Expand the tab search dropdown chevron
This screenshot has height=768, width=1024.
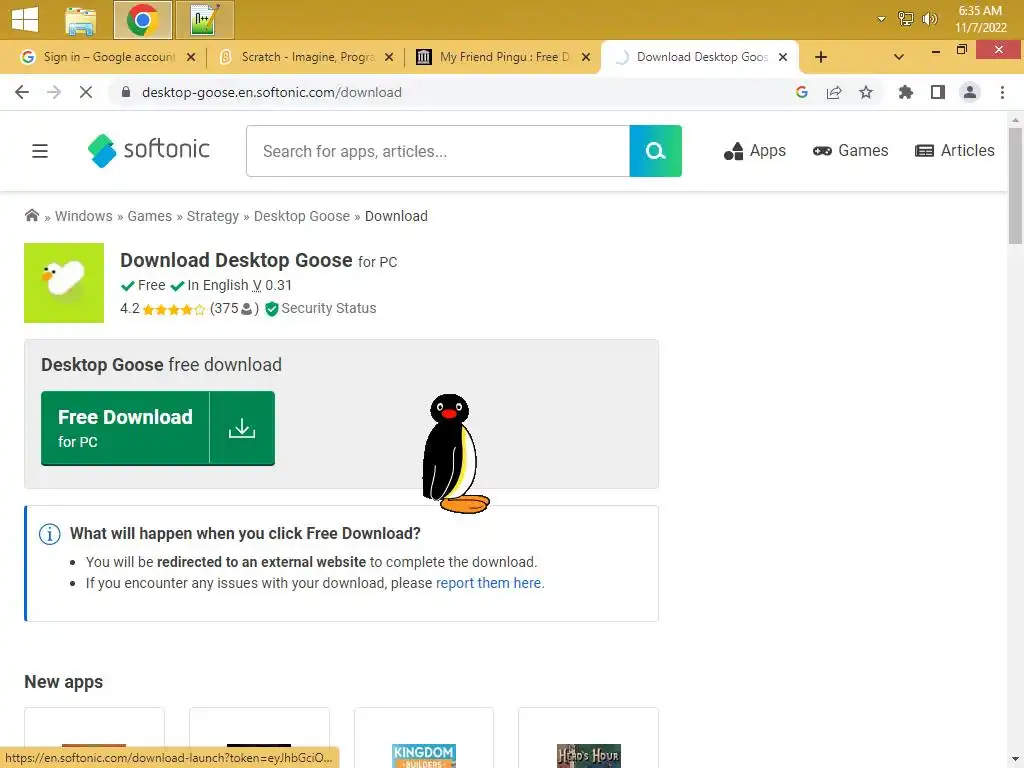click(x=899, y=57)
